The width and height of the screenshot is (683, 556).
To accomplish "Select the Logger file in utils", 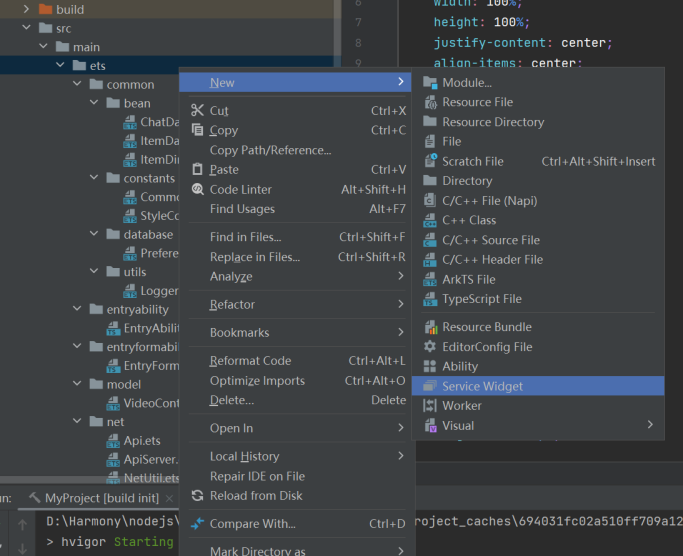I will pos(151,290).
